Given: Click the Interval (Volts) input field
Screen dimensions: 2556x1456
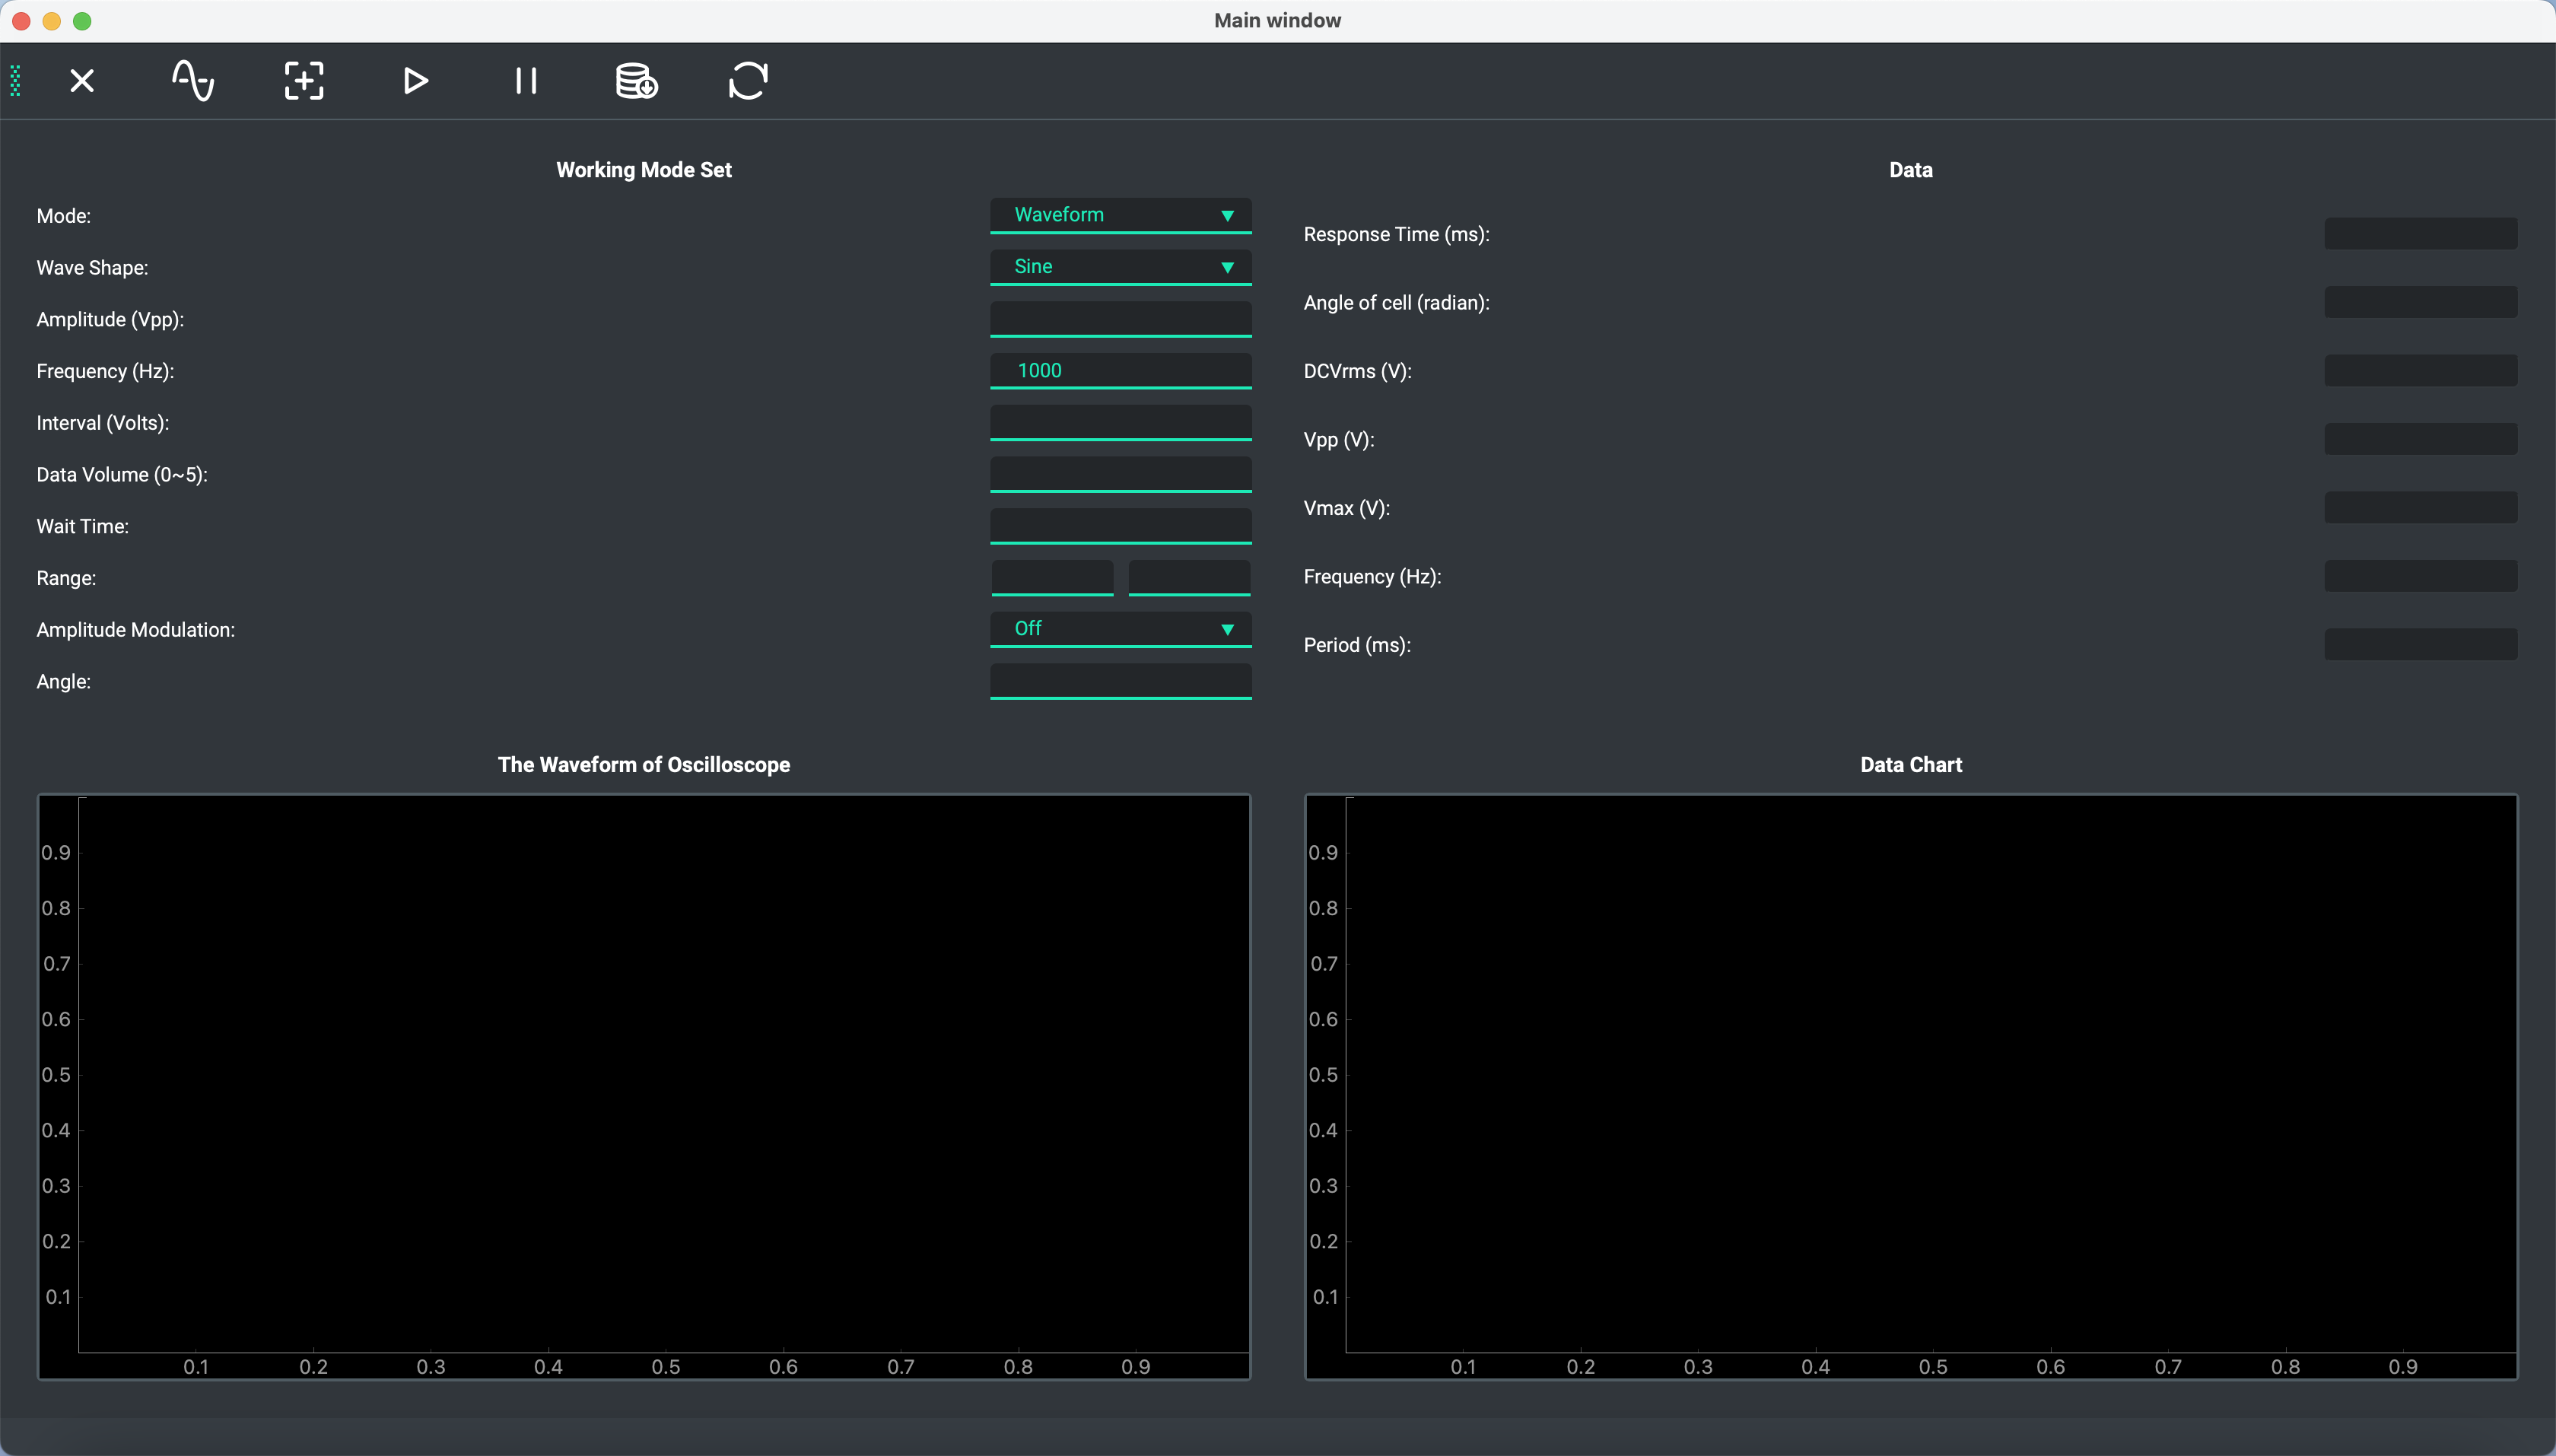Looking at the screenshot, I should pos(1120,422).
